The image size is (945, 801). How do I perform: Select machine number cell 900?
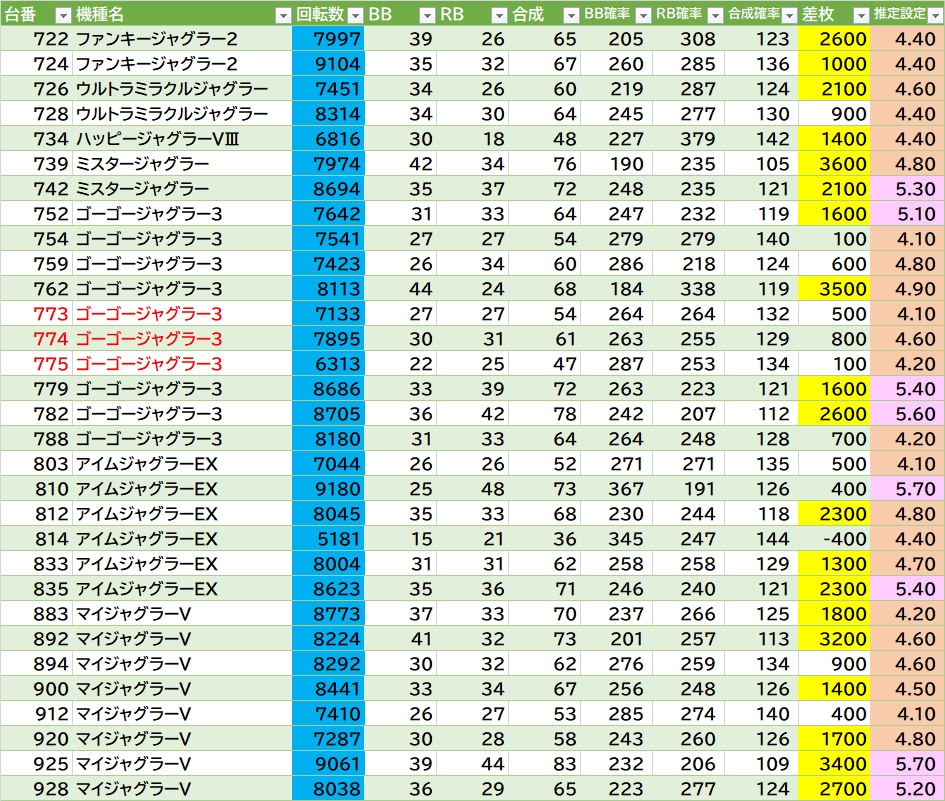36,689
